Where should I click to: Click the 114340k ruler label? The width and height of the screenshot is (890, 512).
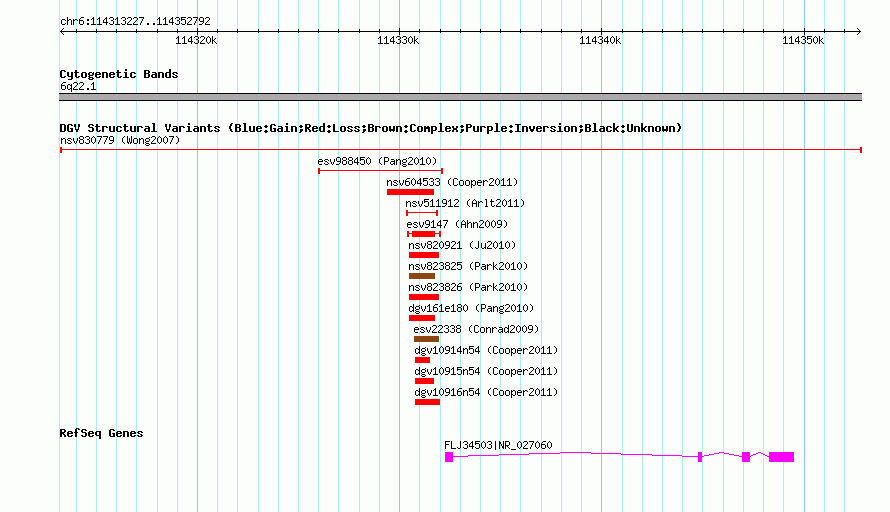(x=600, y=40)
